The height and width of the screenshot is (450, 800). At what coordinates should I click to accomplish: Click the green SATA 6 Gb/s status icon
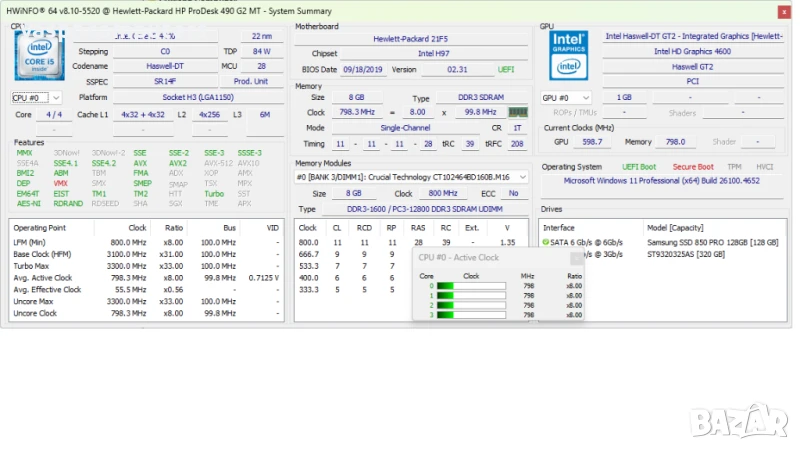546,242
